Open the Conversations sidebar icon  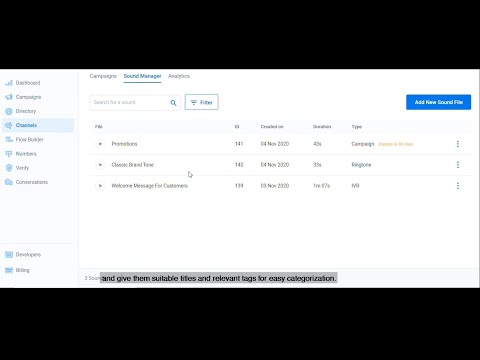(9, 182)
